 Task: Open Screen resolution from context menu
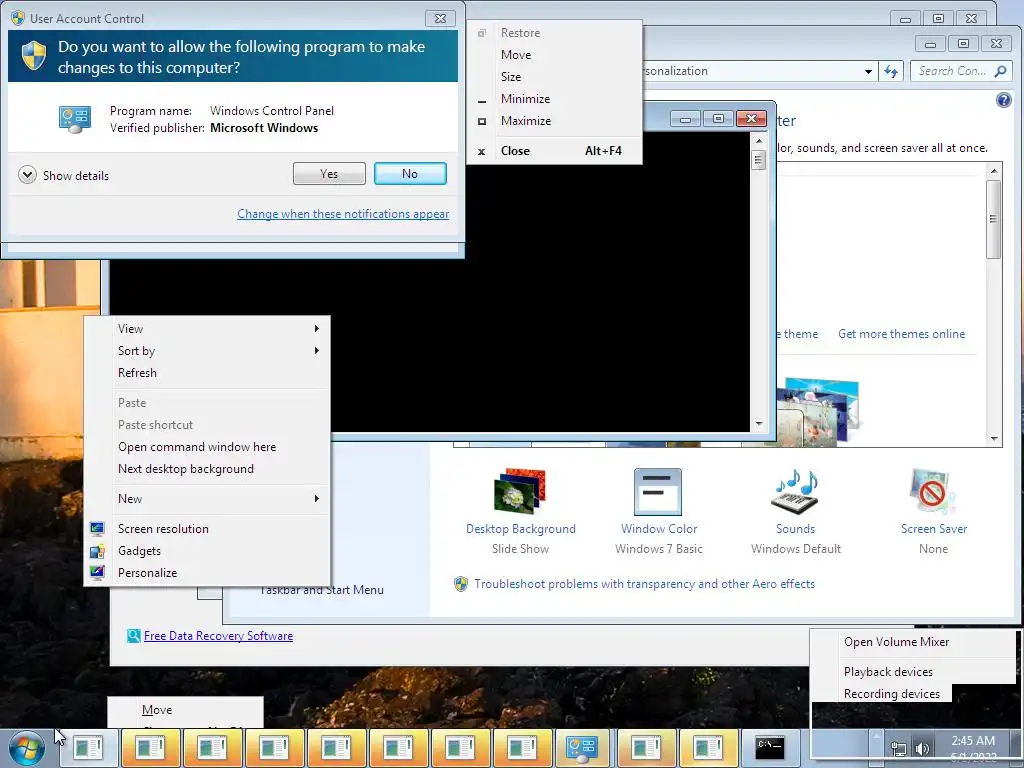[207, 529]
